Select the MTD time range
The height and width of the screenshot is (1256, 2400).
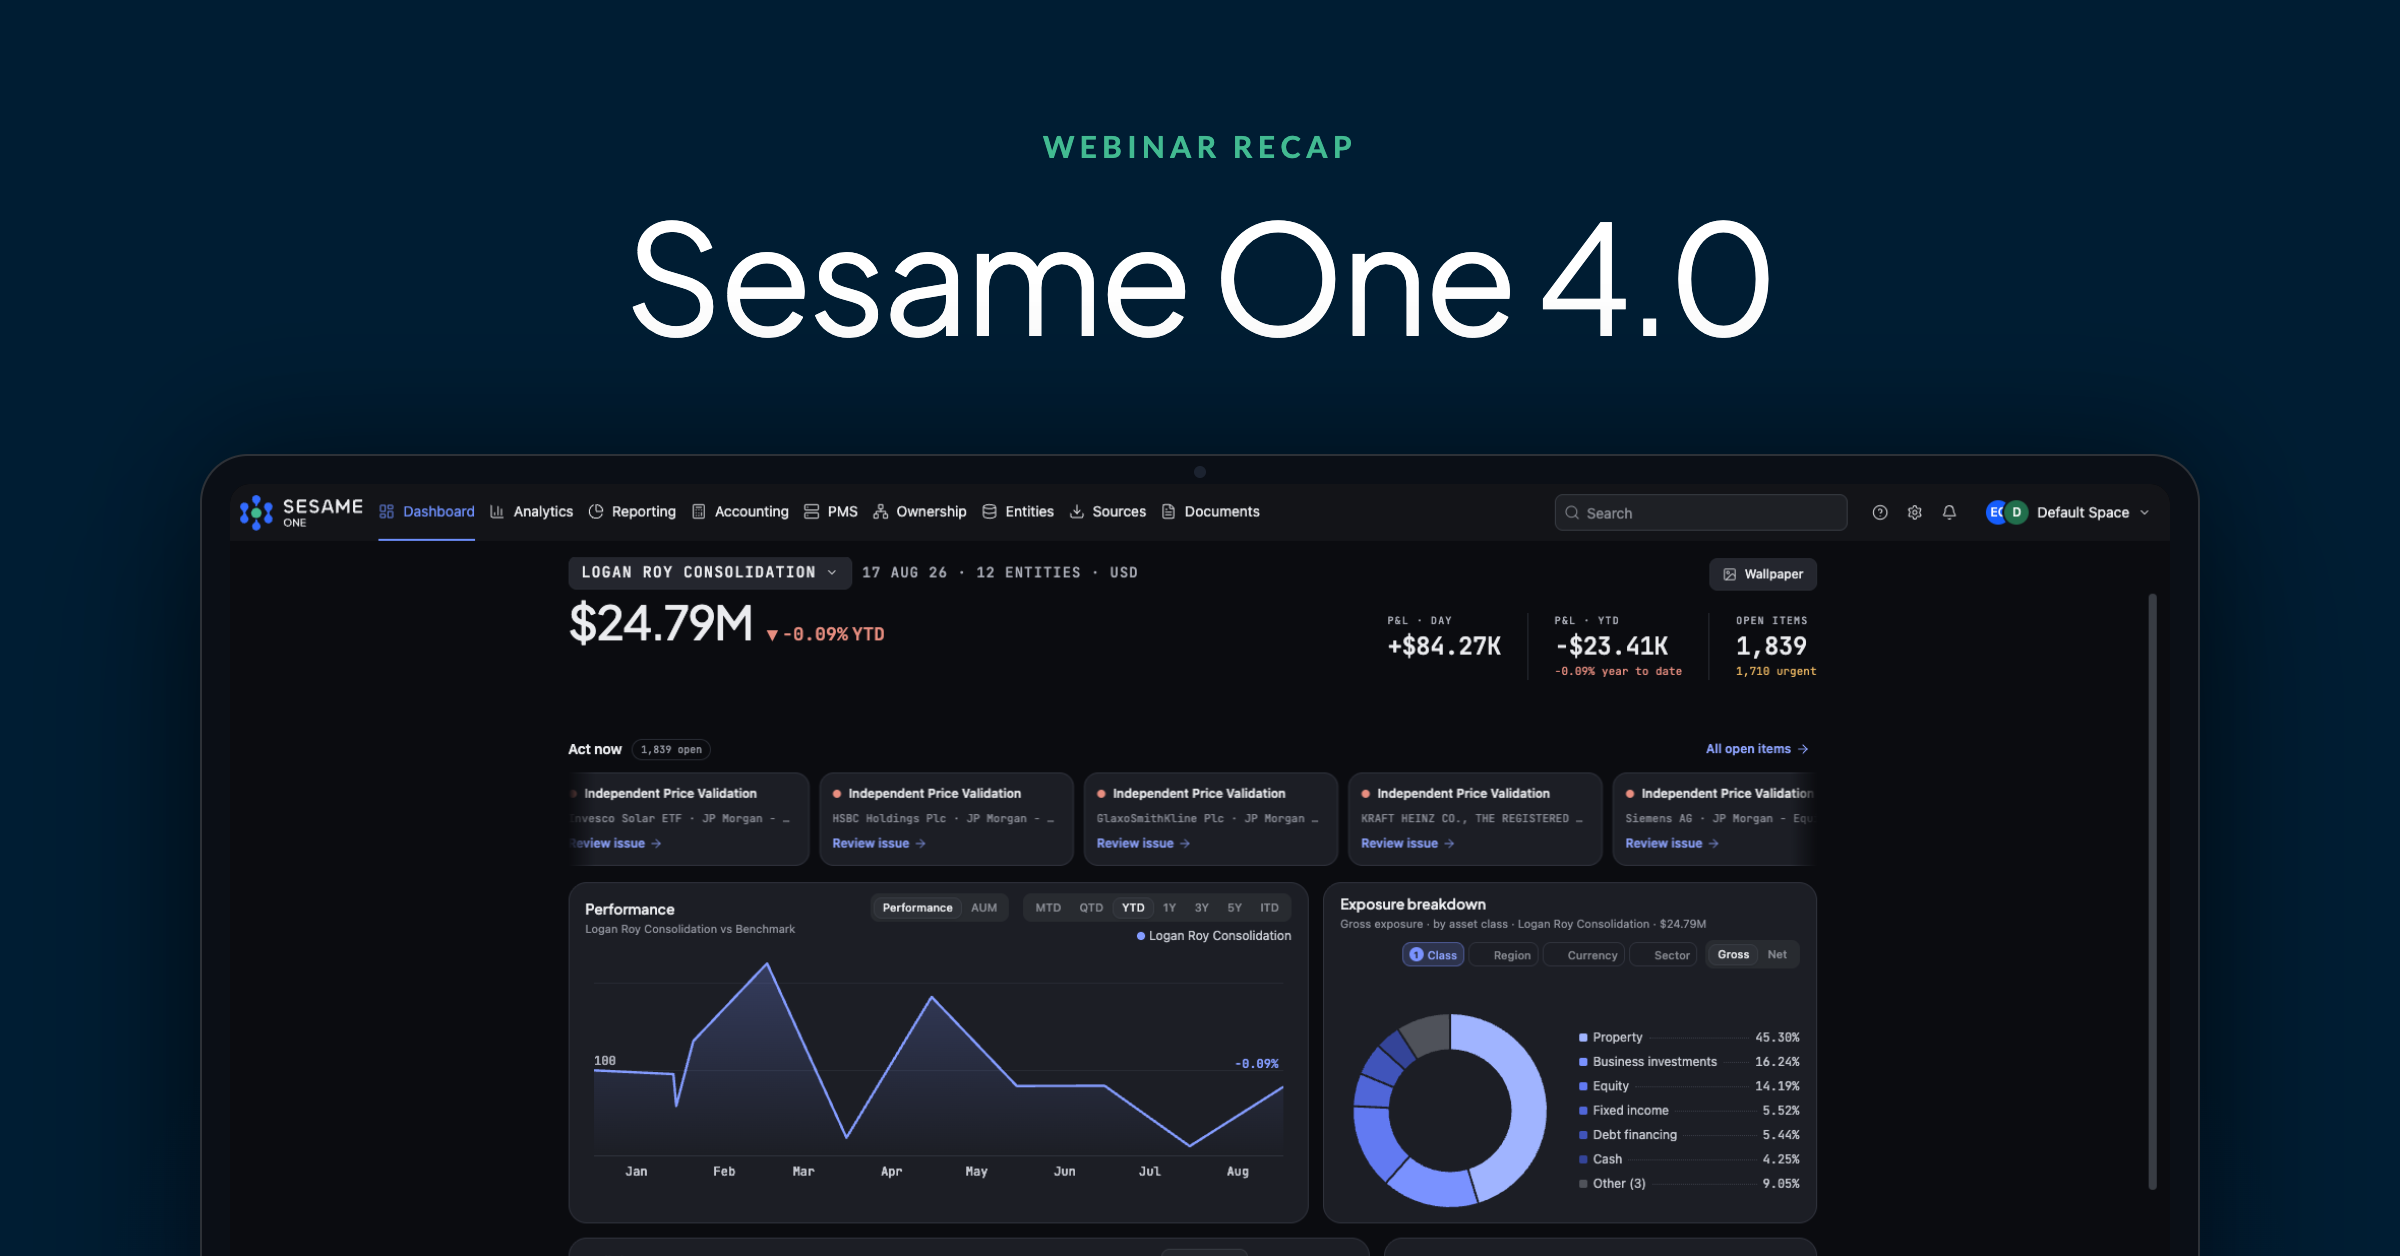tap(1048, 908)
